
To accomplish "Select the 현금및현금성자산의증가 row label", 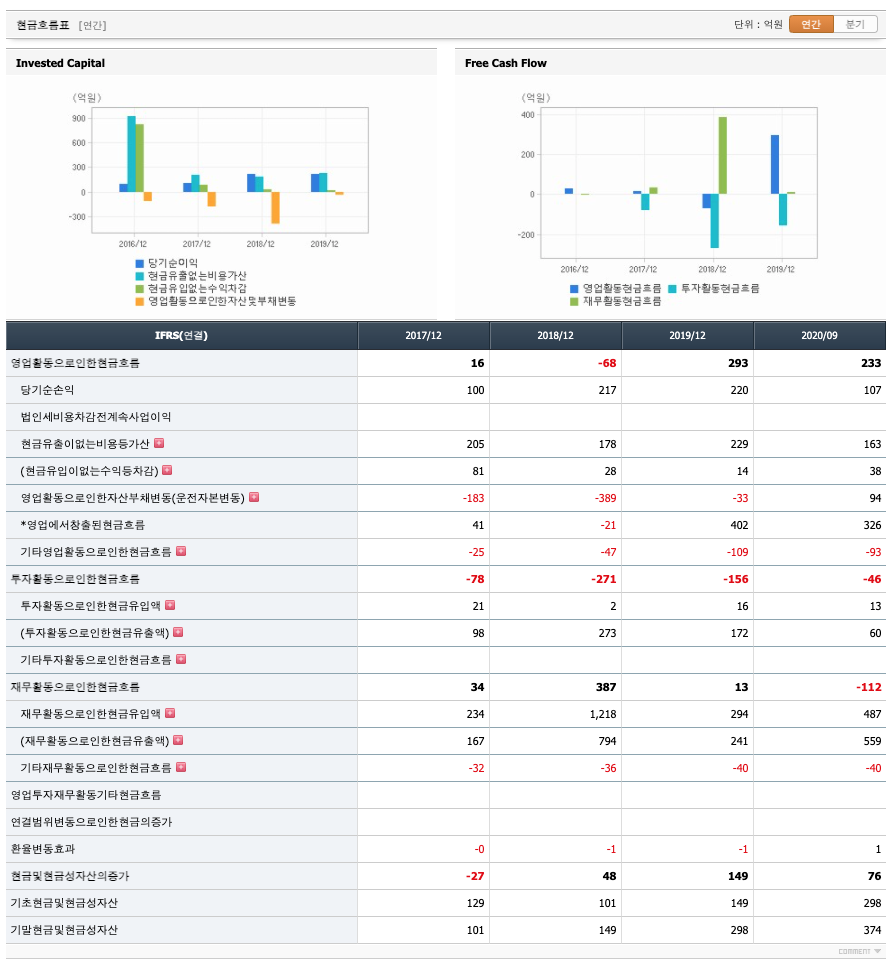I will [70, 876].
